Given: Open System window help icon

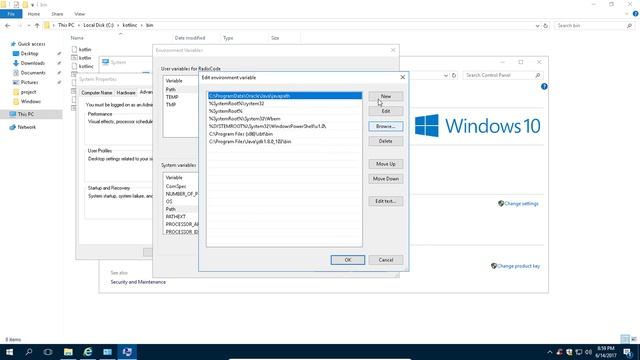Looking at the screenshot, I should click(x=544, y=87).
